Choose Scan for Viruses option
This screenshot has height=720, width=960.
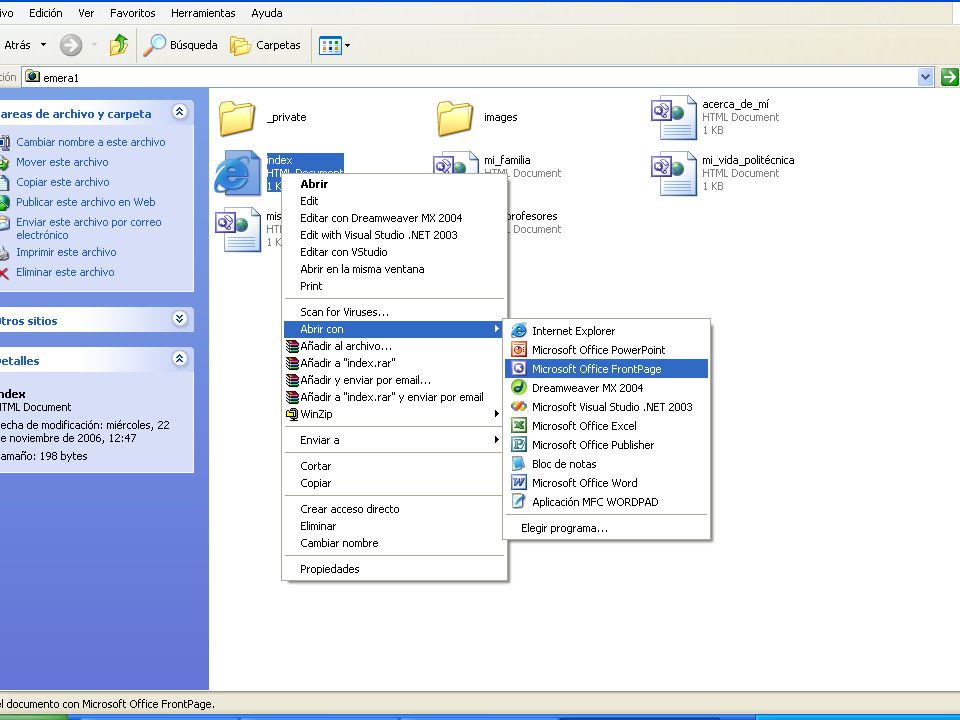tap(394, 312)
